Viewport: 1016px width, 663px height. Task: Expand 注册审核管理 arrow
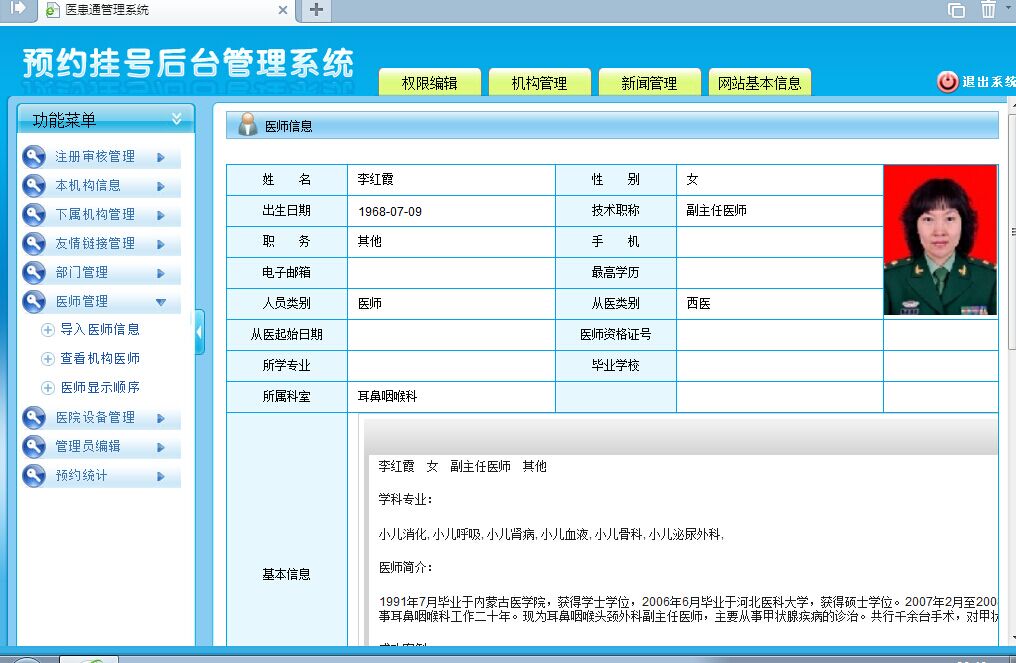point(161,157)
